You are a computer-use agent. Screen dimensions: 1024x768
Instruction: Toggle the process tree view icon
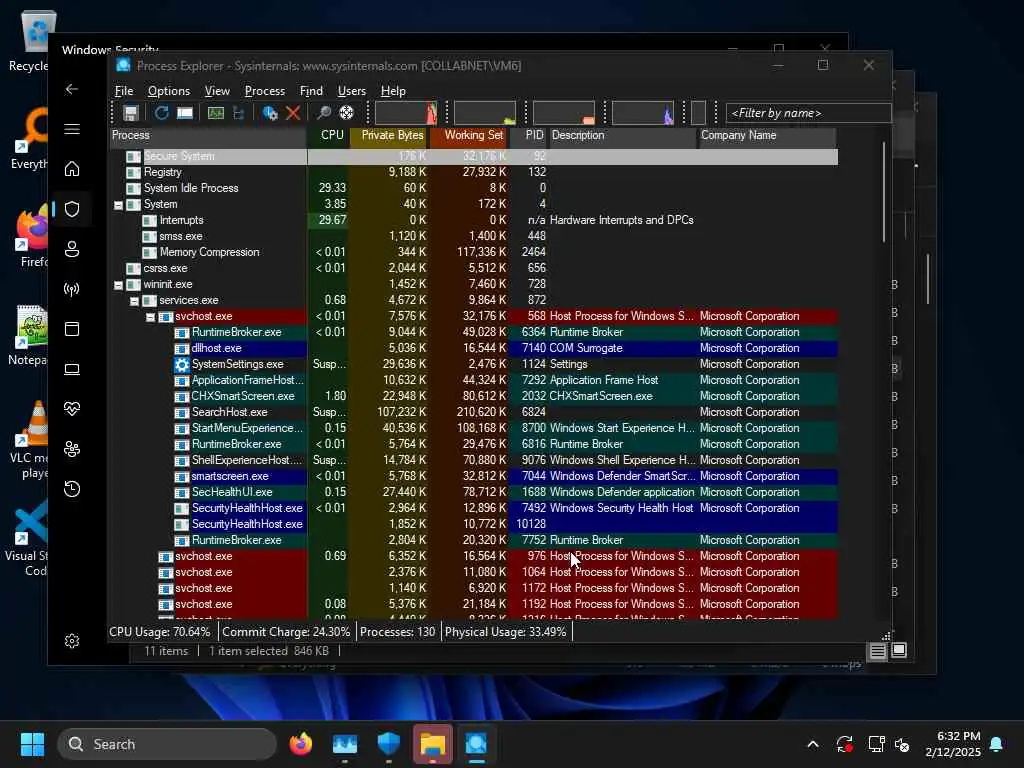238,113
